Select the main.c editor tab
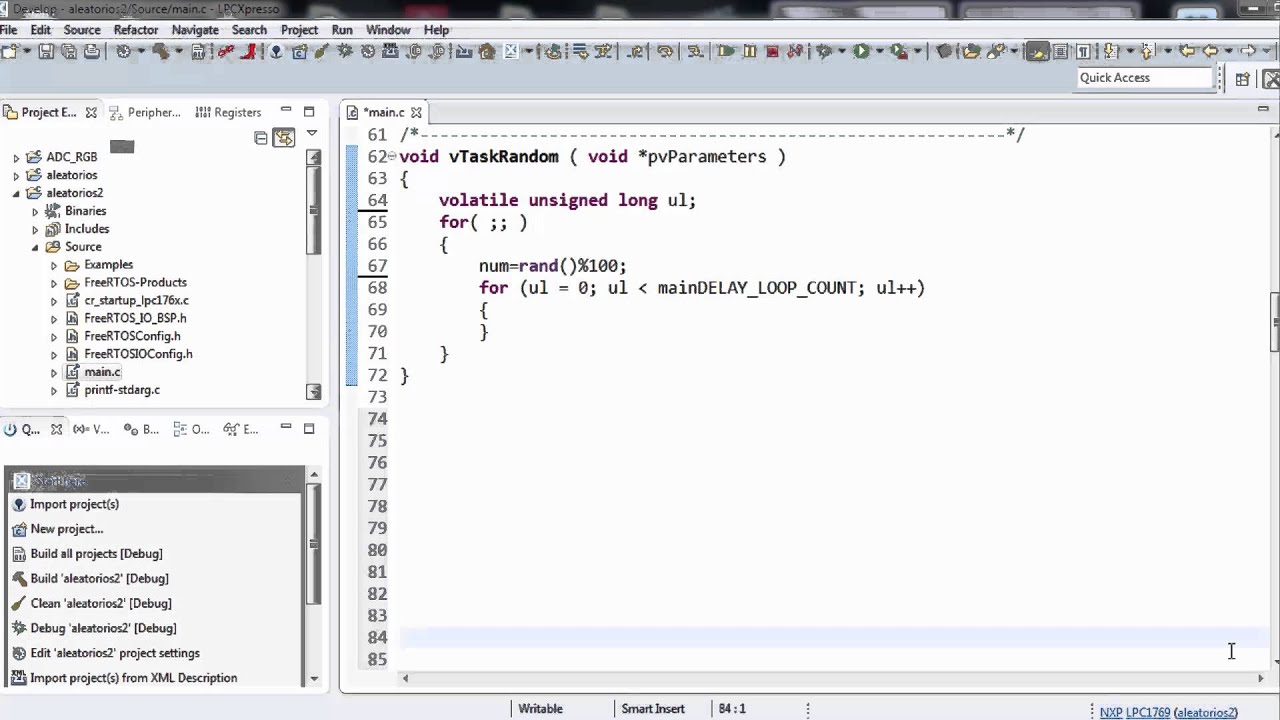The image size is (1280, 720). 384,112
